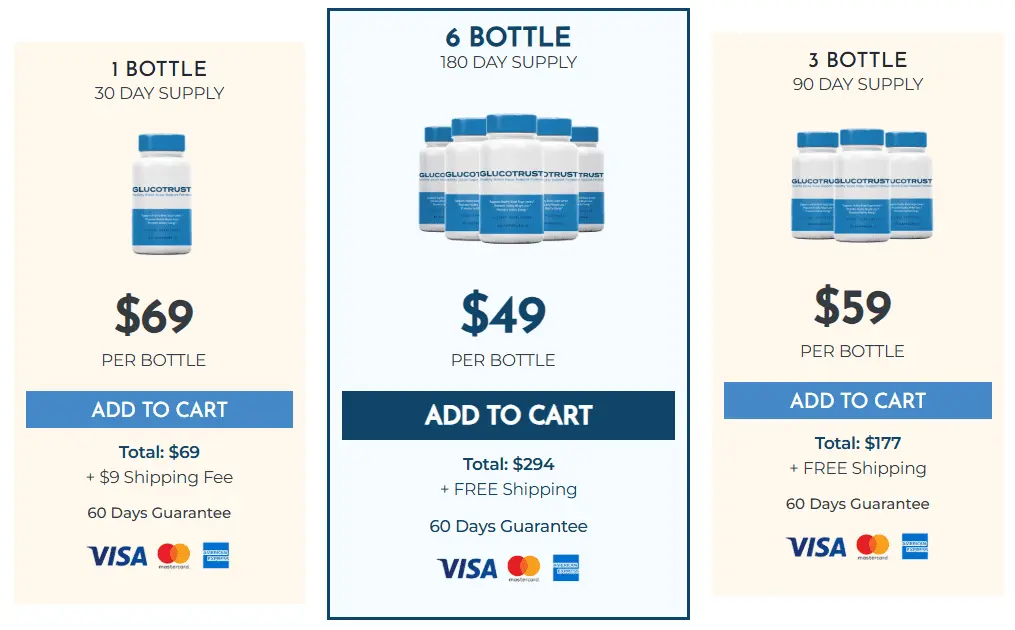The image size is (1015, 630).
Task: Click Visa logo under 3 Bottle offer
Action: [x=816, y=547]
